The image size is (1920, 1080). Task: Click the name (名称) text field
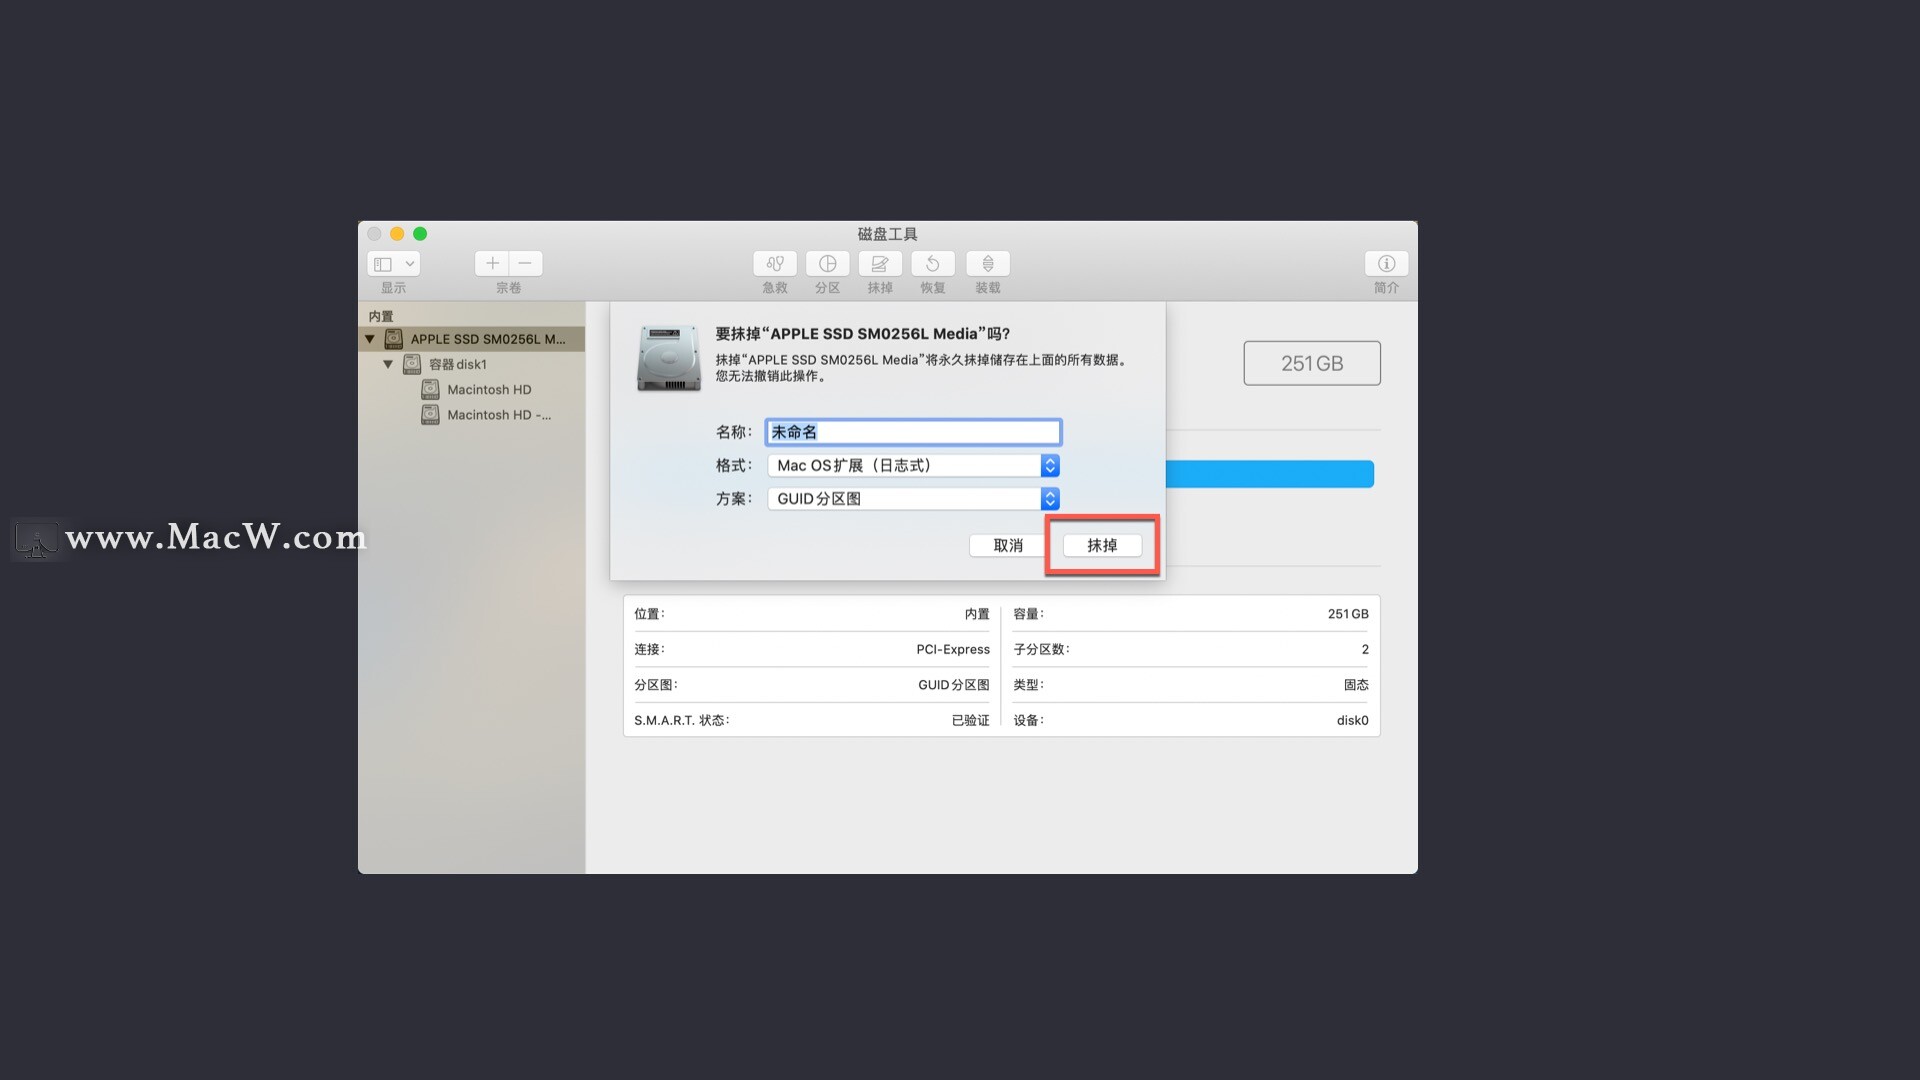tap(913, 432)
